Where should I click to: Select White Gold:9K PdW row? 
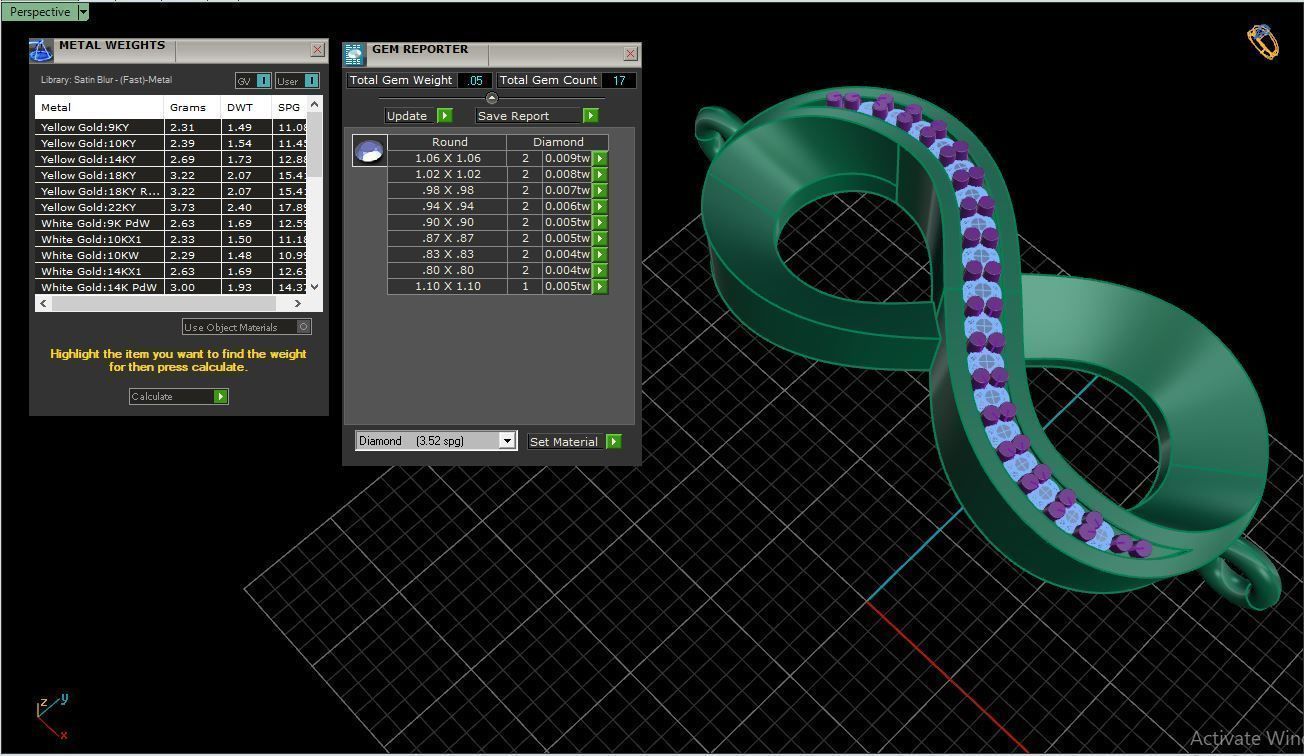(171, 223)
